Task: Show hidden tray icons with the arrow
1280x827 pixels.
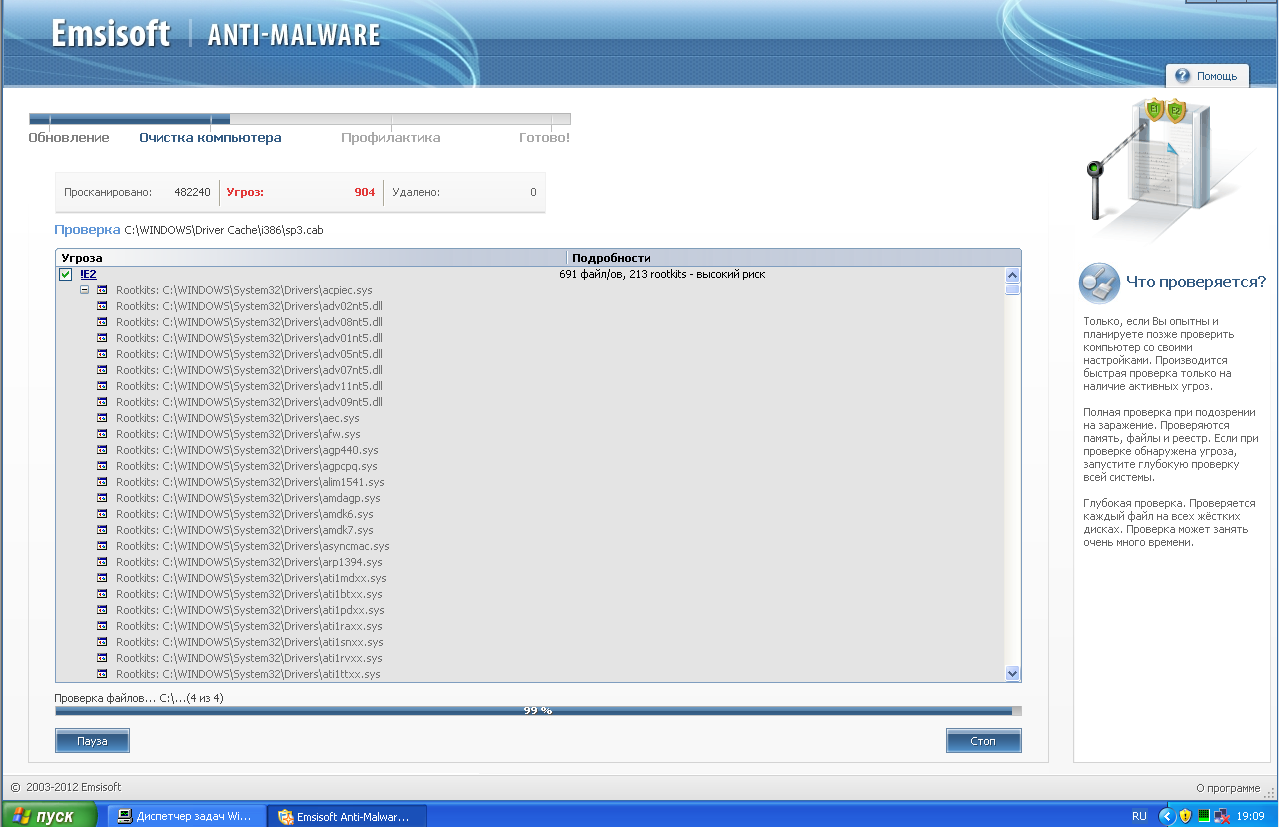Action: (1166, 816)
